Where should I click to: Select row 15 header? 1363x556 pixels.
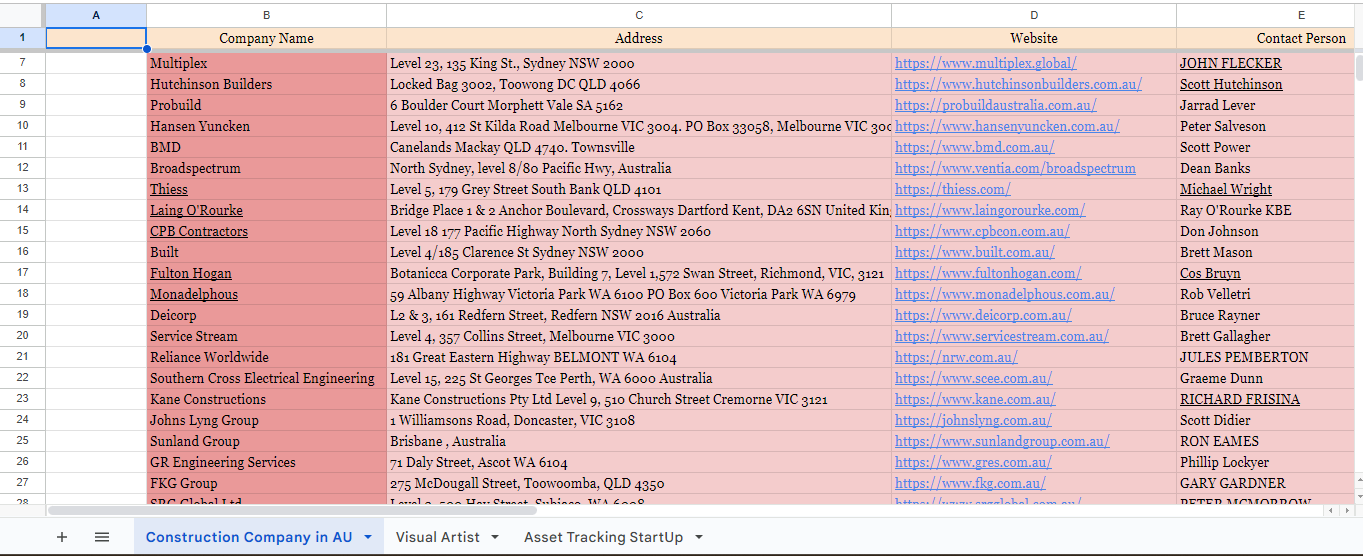coord(23,231)
